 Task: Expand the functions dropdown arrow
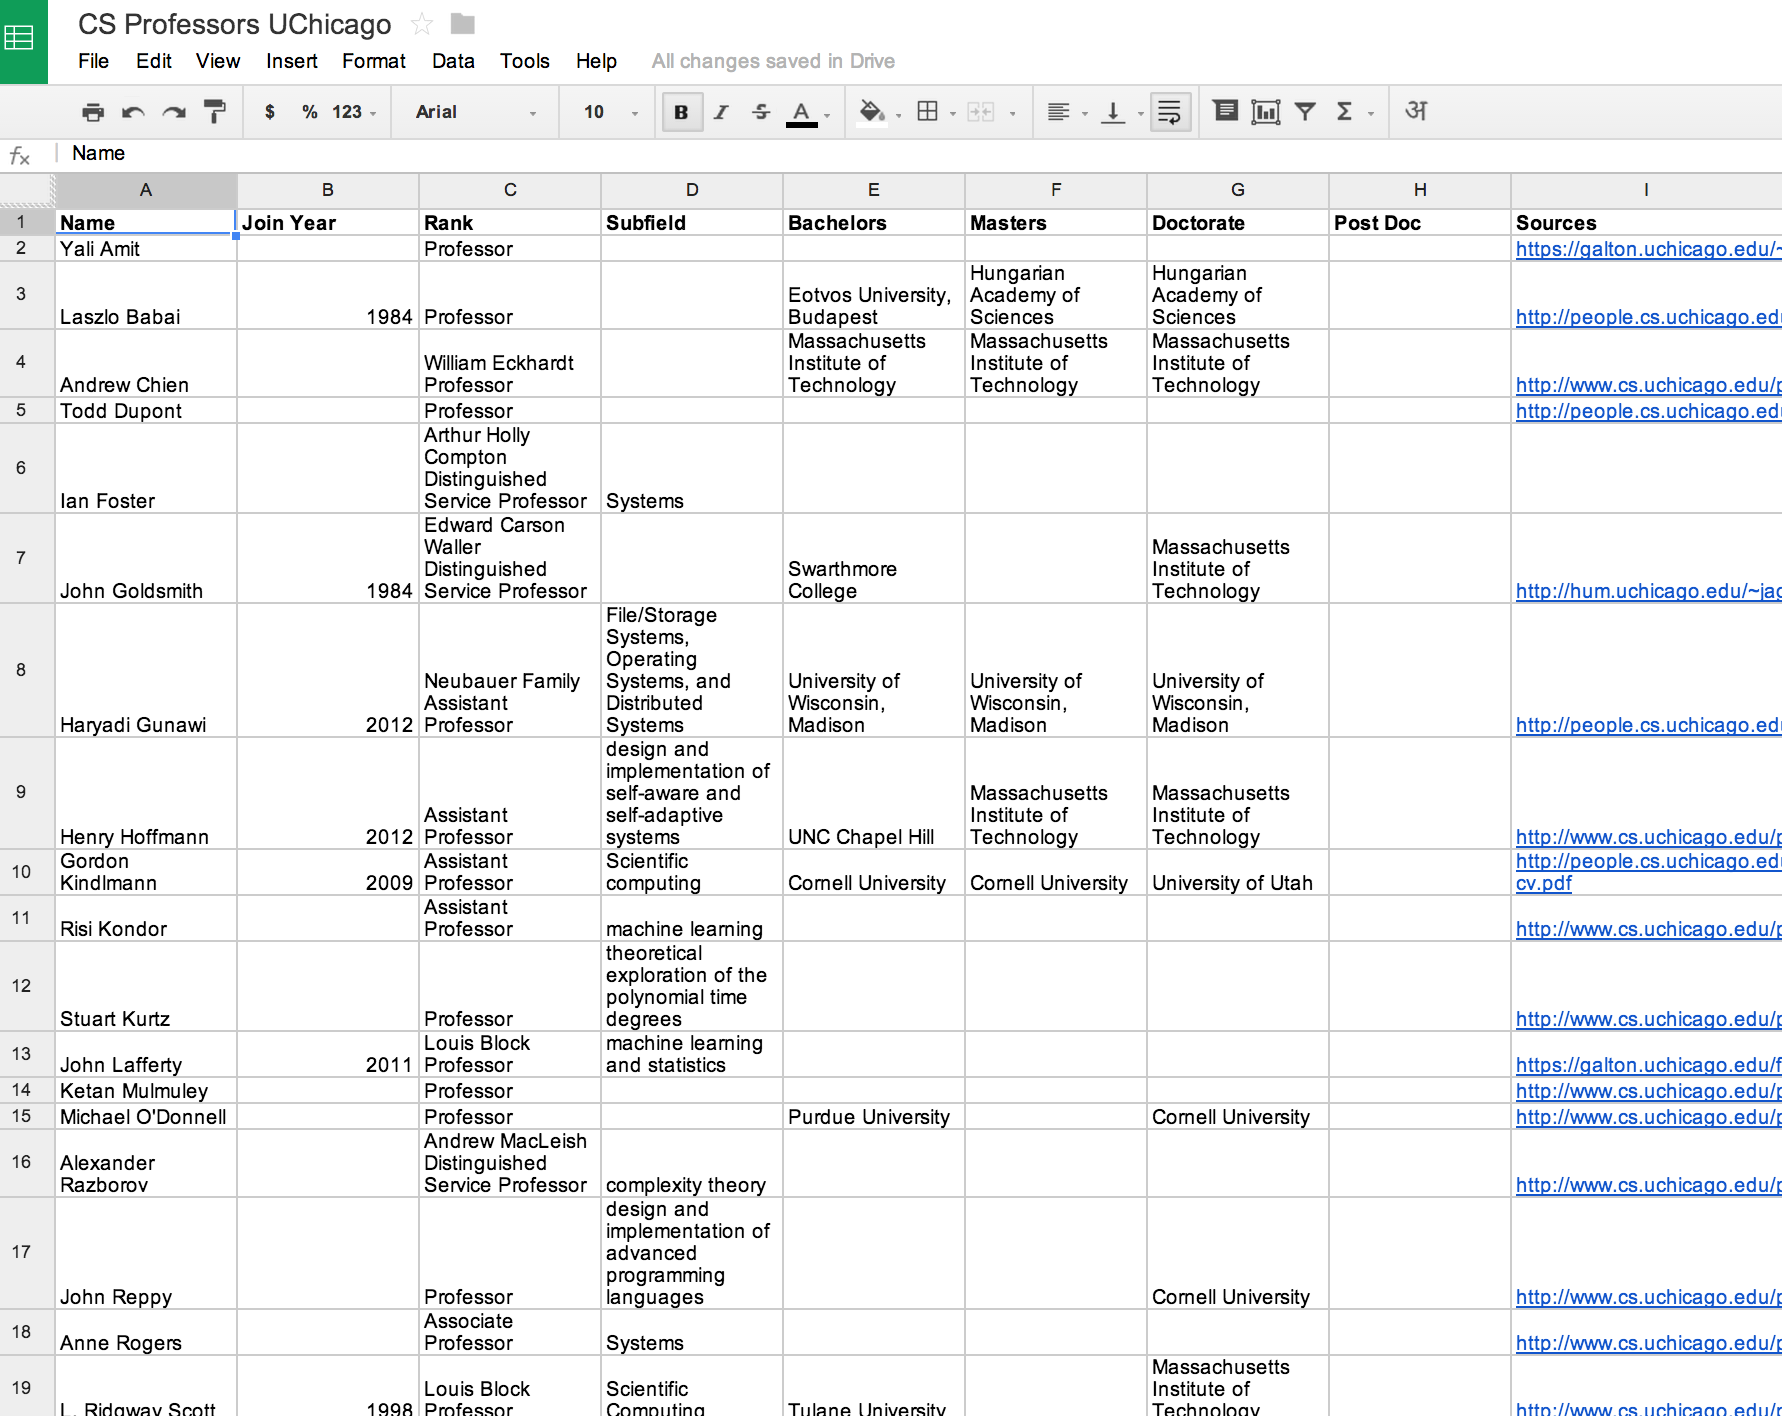(1371, 114)
